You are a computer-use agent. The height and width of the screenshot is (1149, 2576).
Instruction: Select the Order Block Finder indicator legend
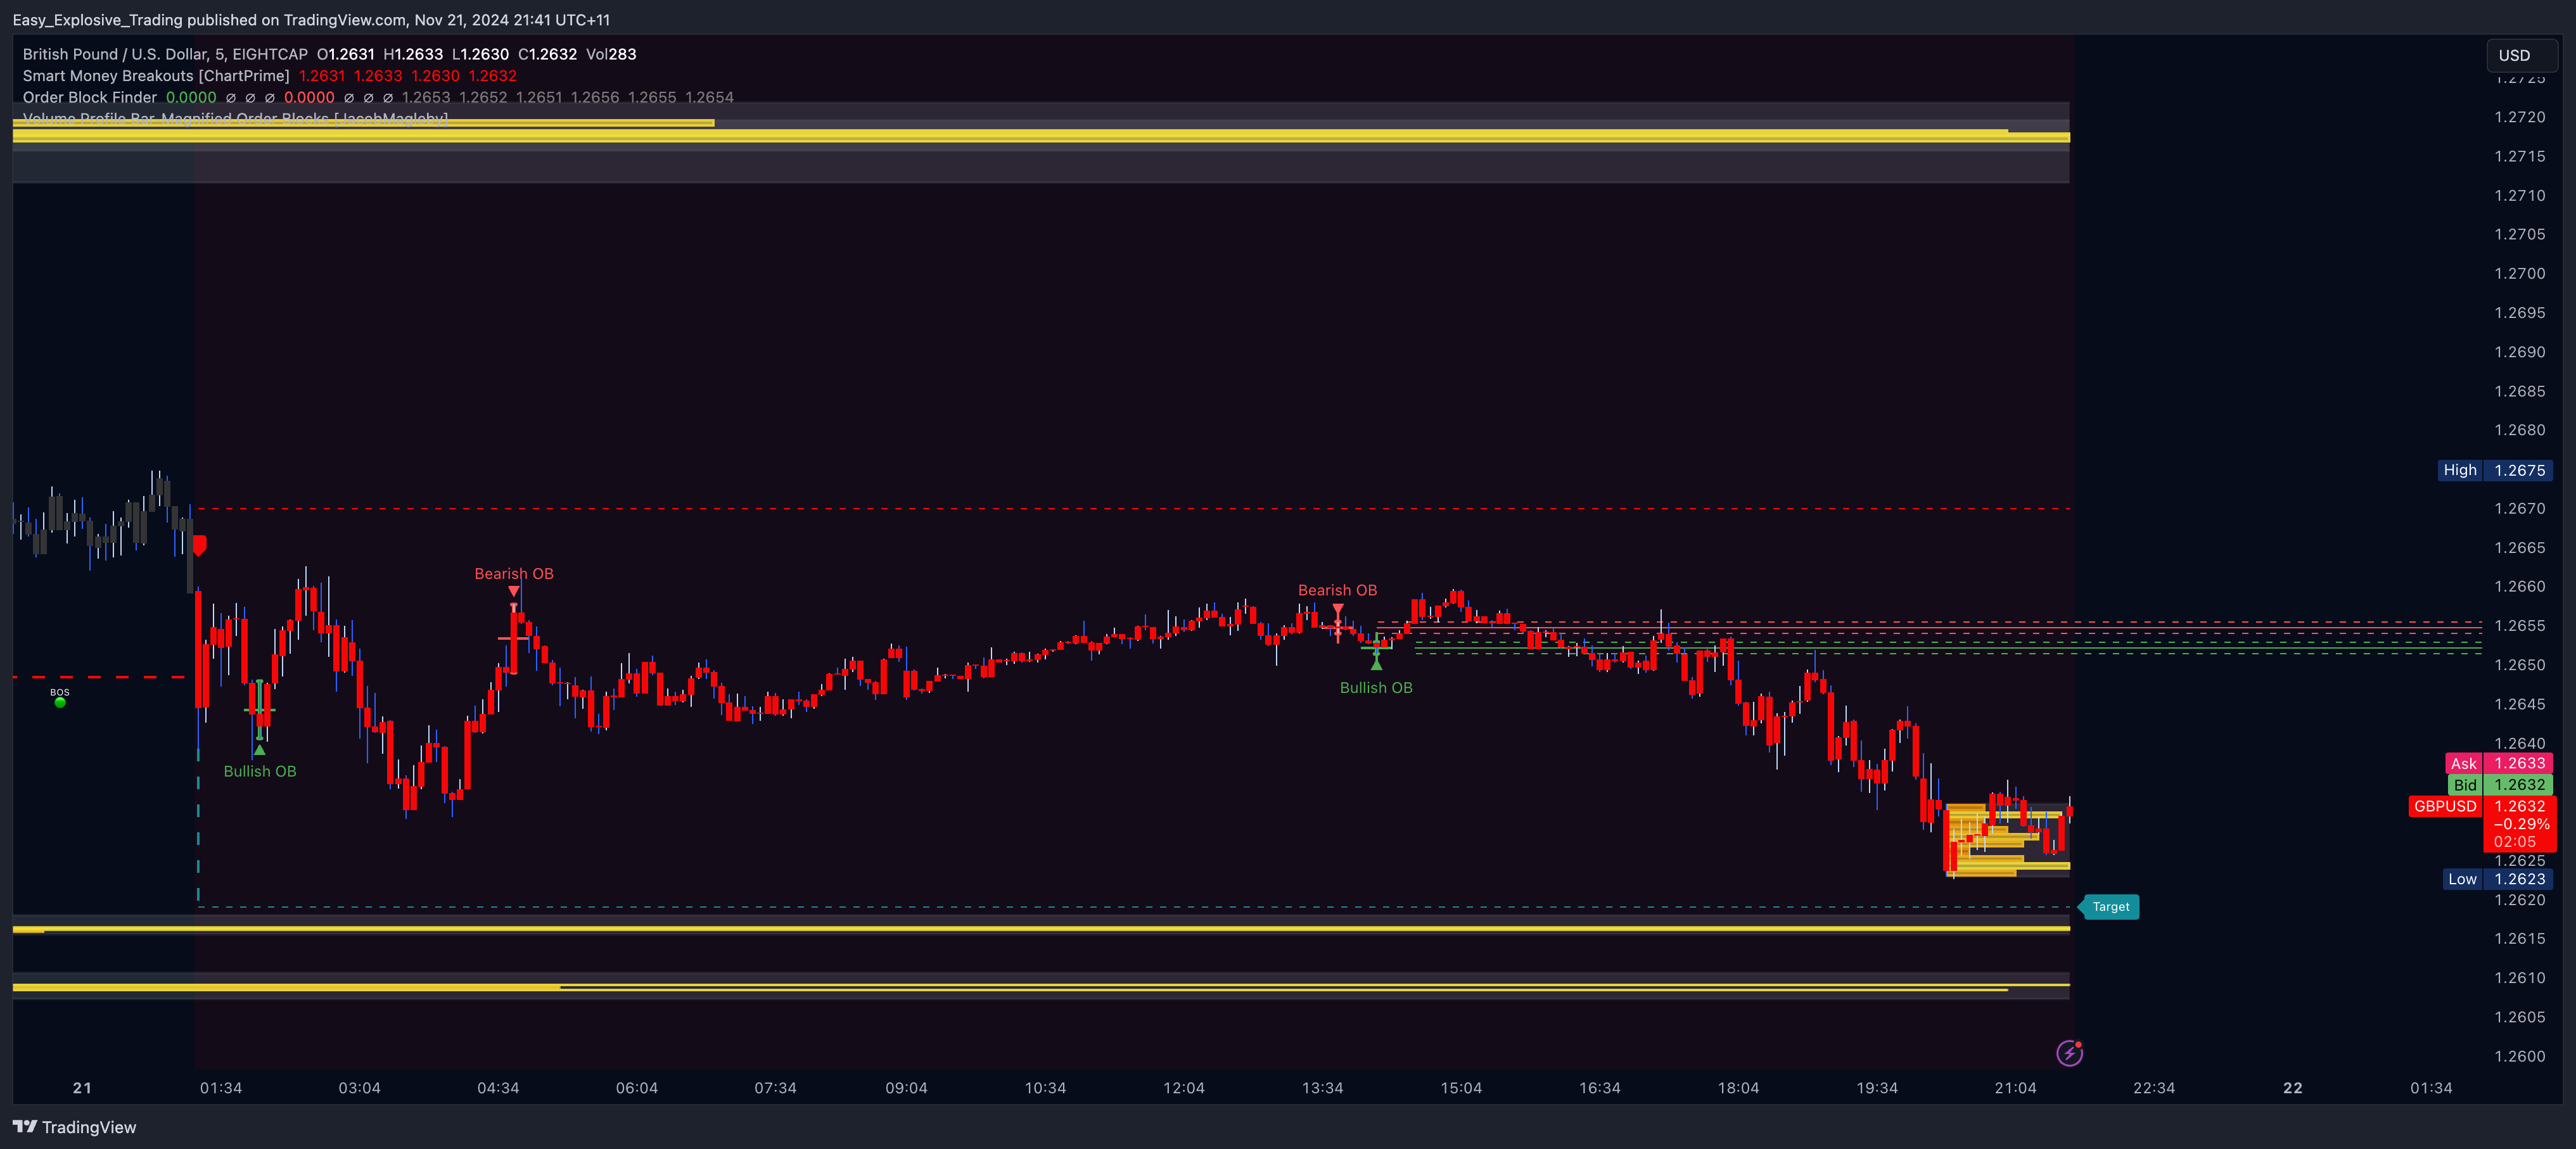(x=90, y=97)
